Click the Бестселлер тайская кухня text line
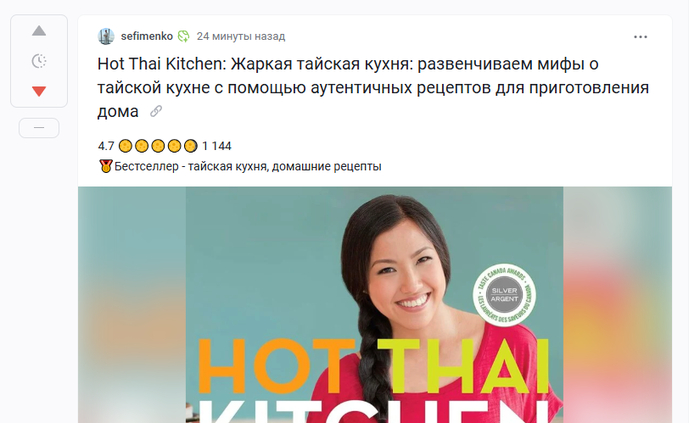Image resolution: width=700 pixels, height=423 pixels. pyautogui.click(x=248, y=166)
